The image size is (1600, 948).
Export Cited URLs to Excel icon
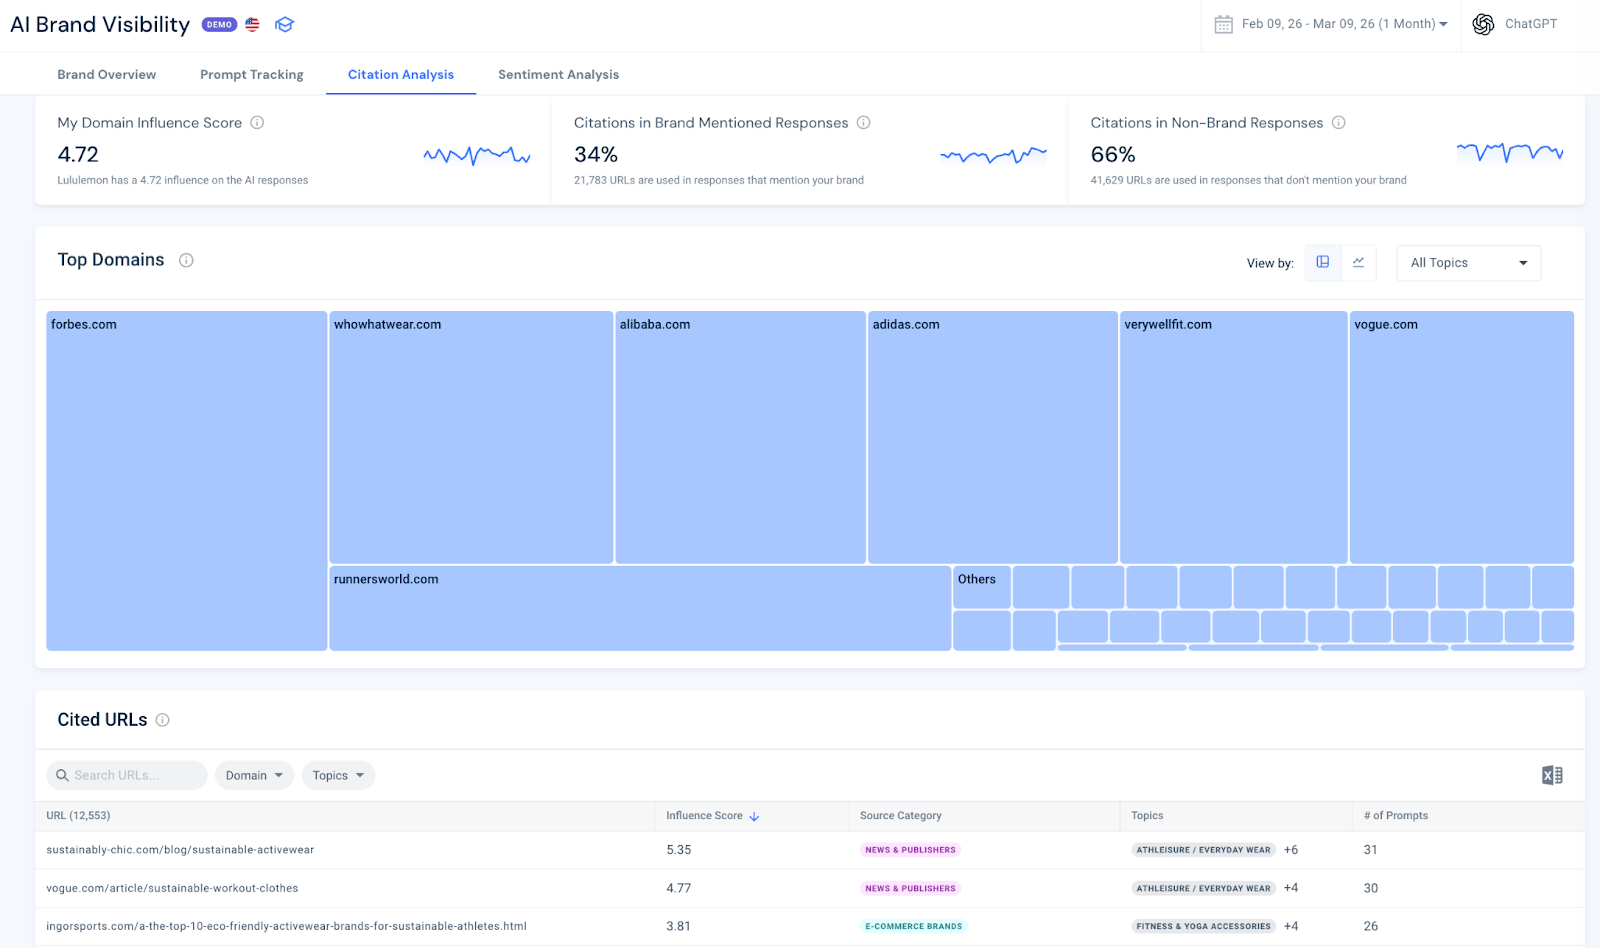pyautogui.click(x=1552, y=775)
